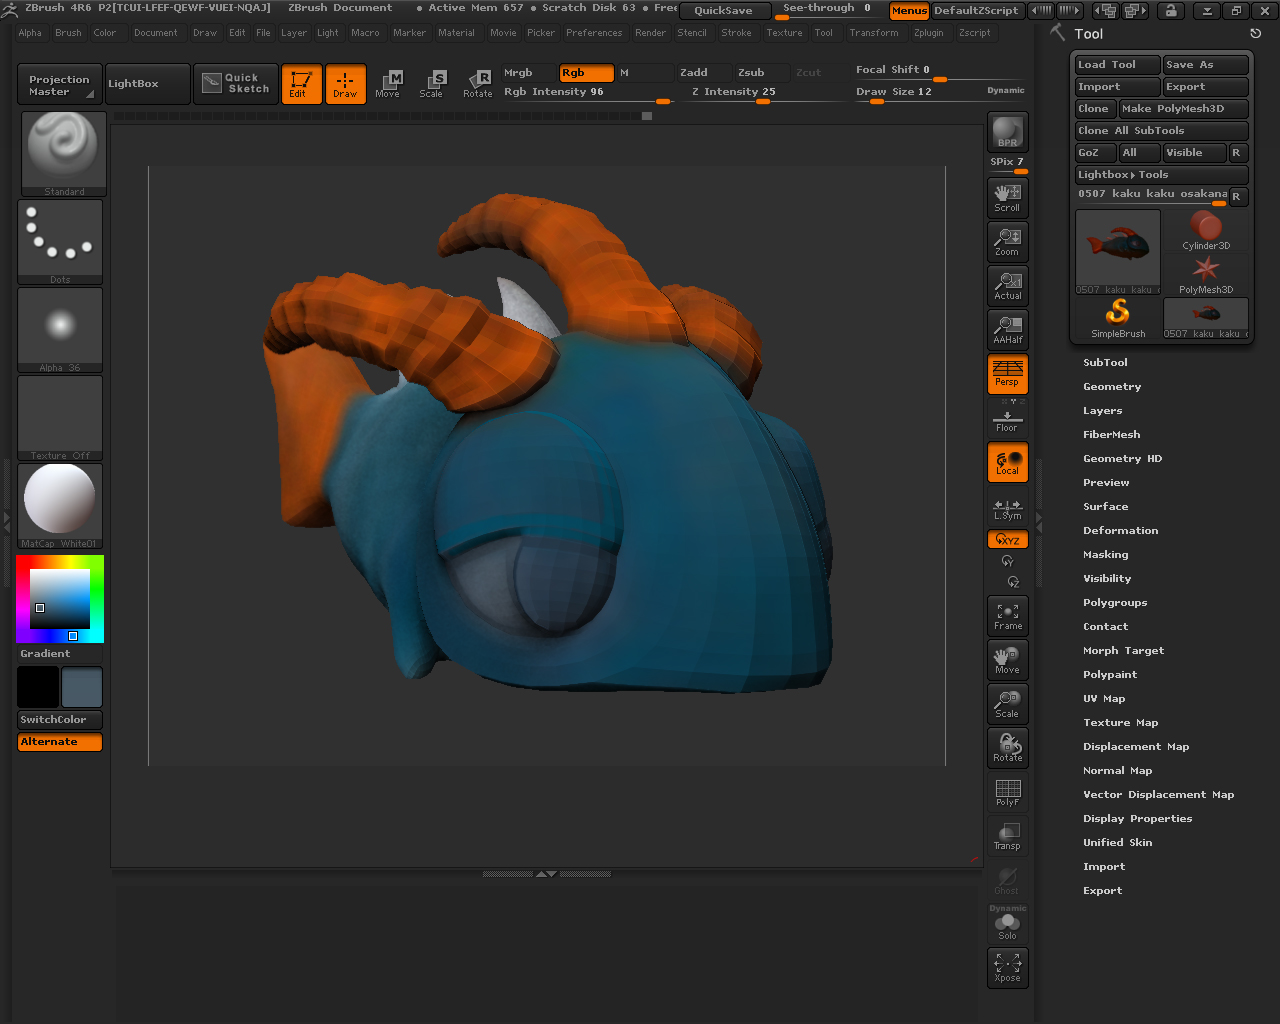Viewport: 1280px width, 1024px height.
Task: Toggle L.Sym local symmetry
Action: point(1007,509)
